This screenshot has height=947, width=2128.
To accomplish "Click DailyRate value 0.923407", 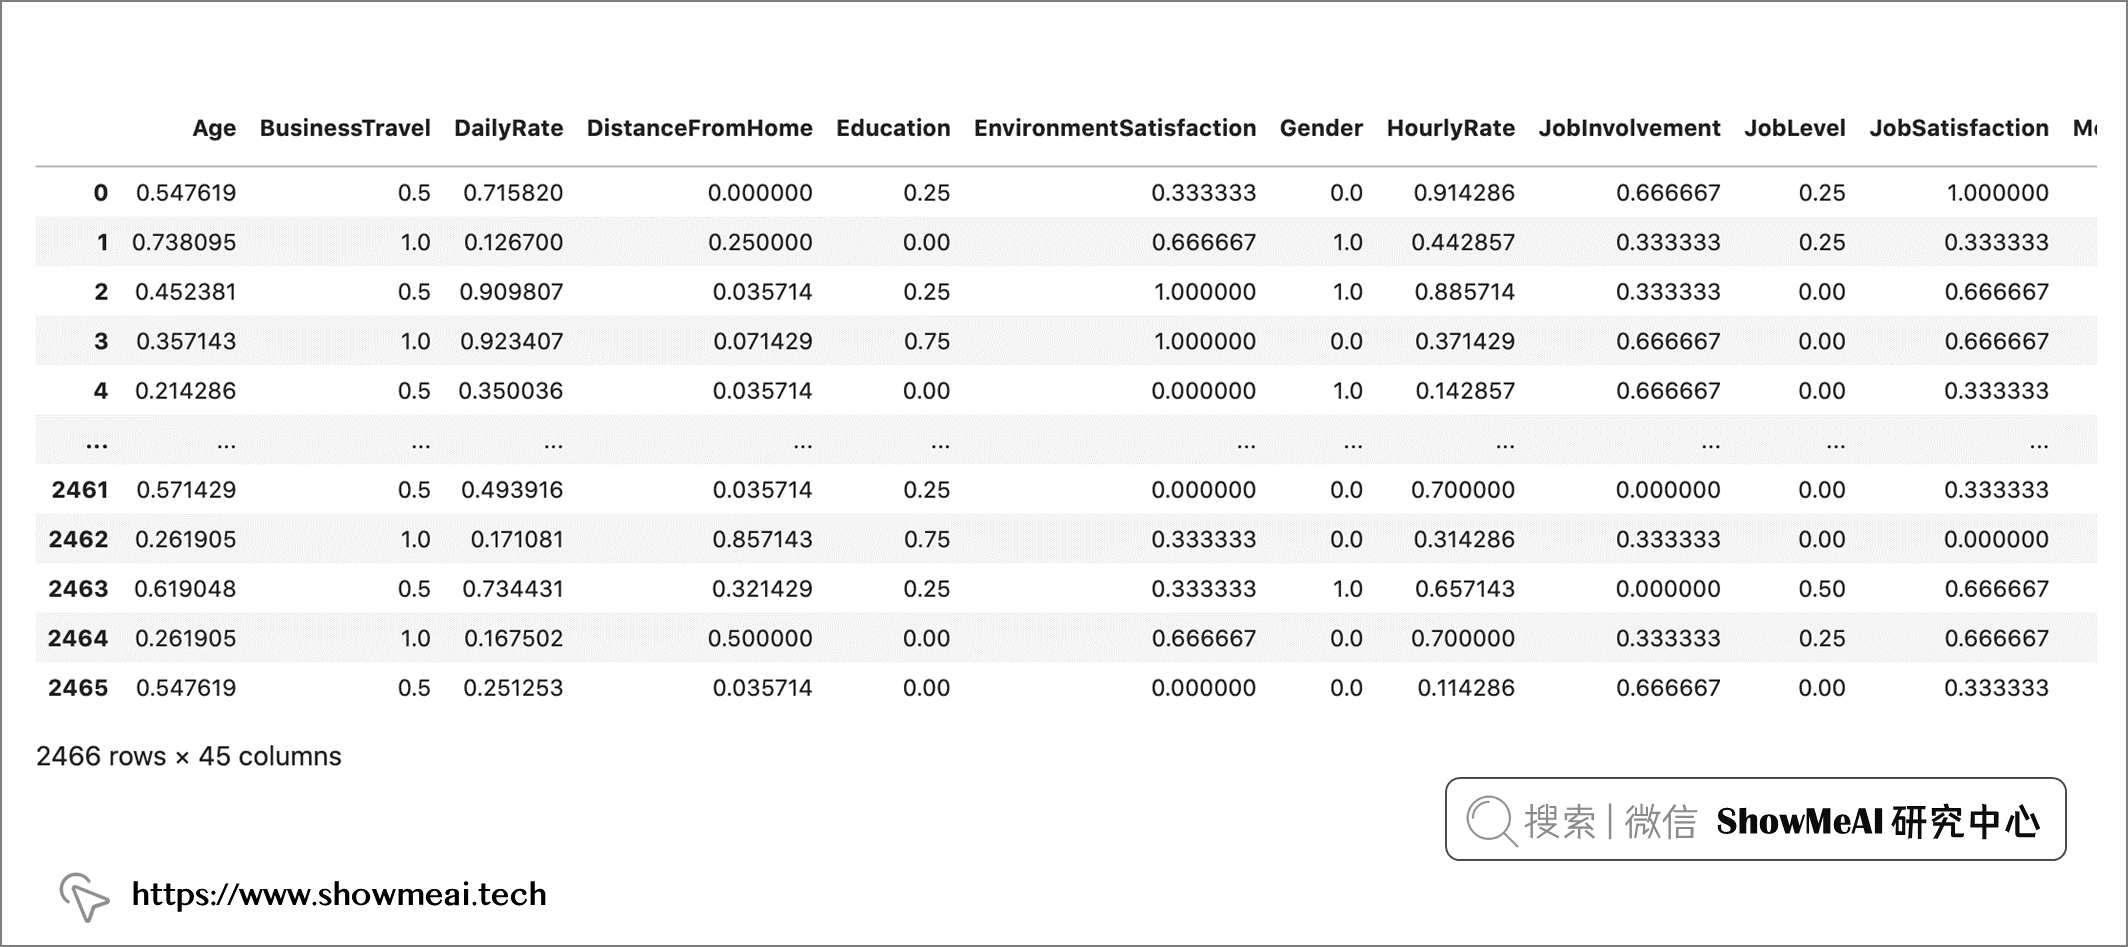I will coord(512,341).
